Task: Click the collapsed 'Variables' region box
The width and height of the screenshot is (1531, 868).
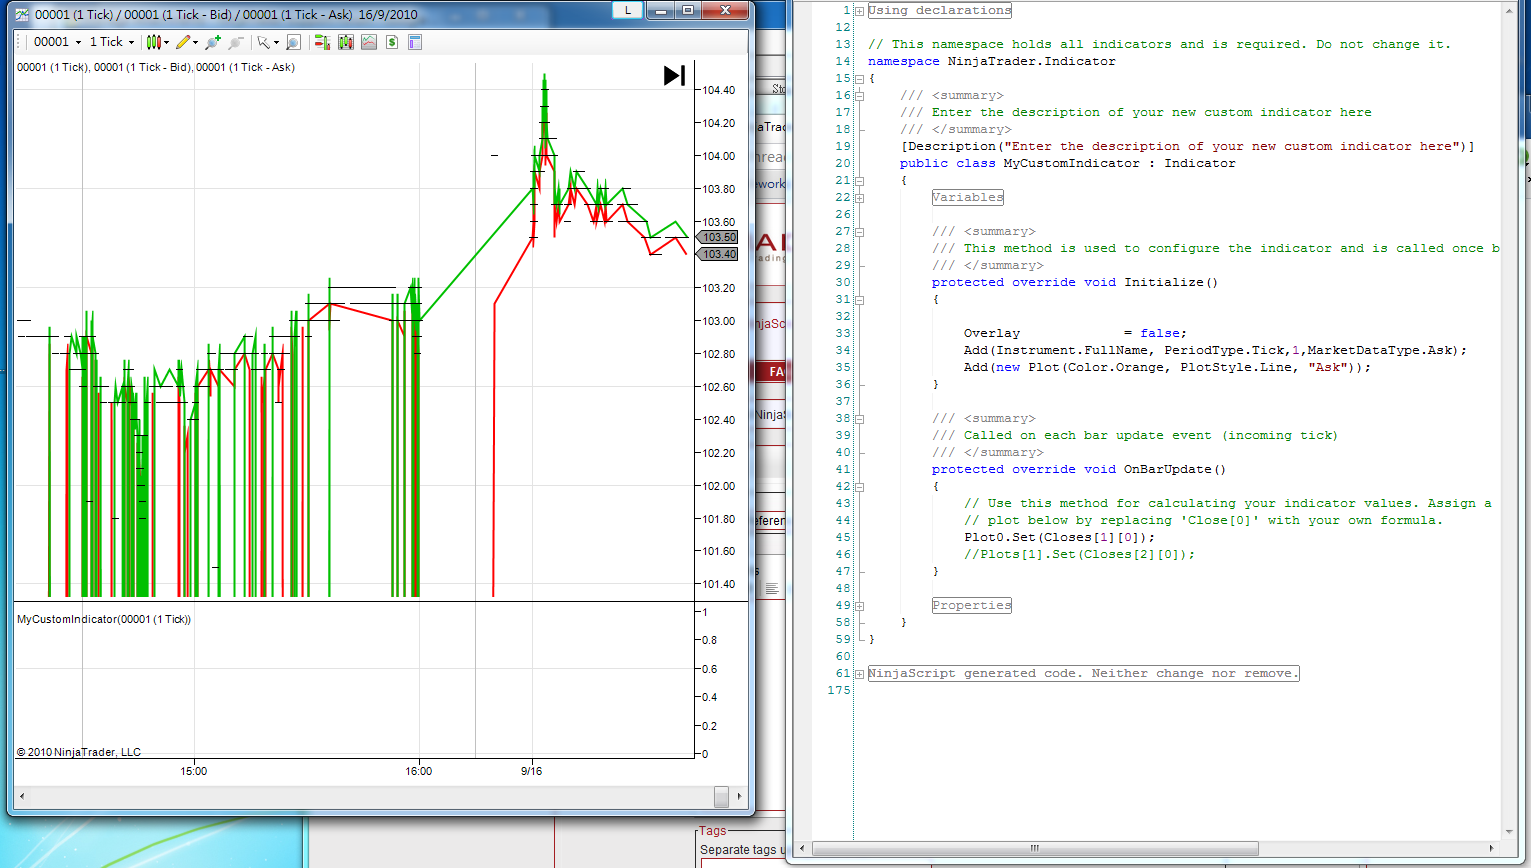Action: pos(968,197)
